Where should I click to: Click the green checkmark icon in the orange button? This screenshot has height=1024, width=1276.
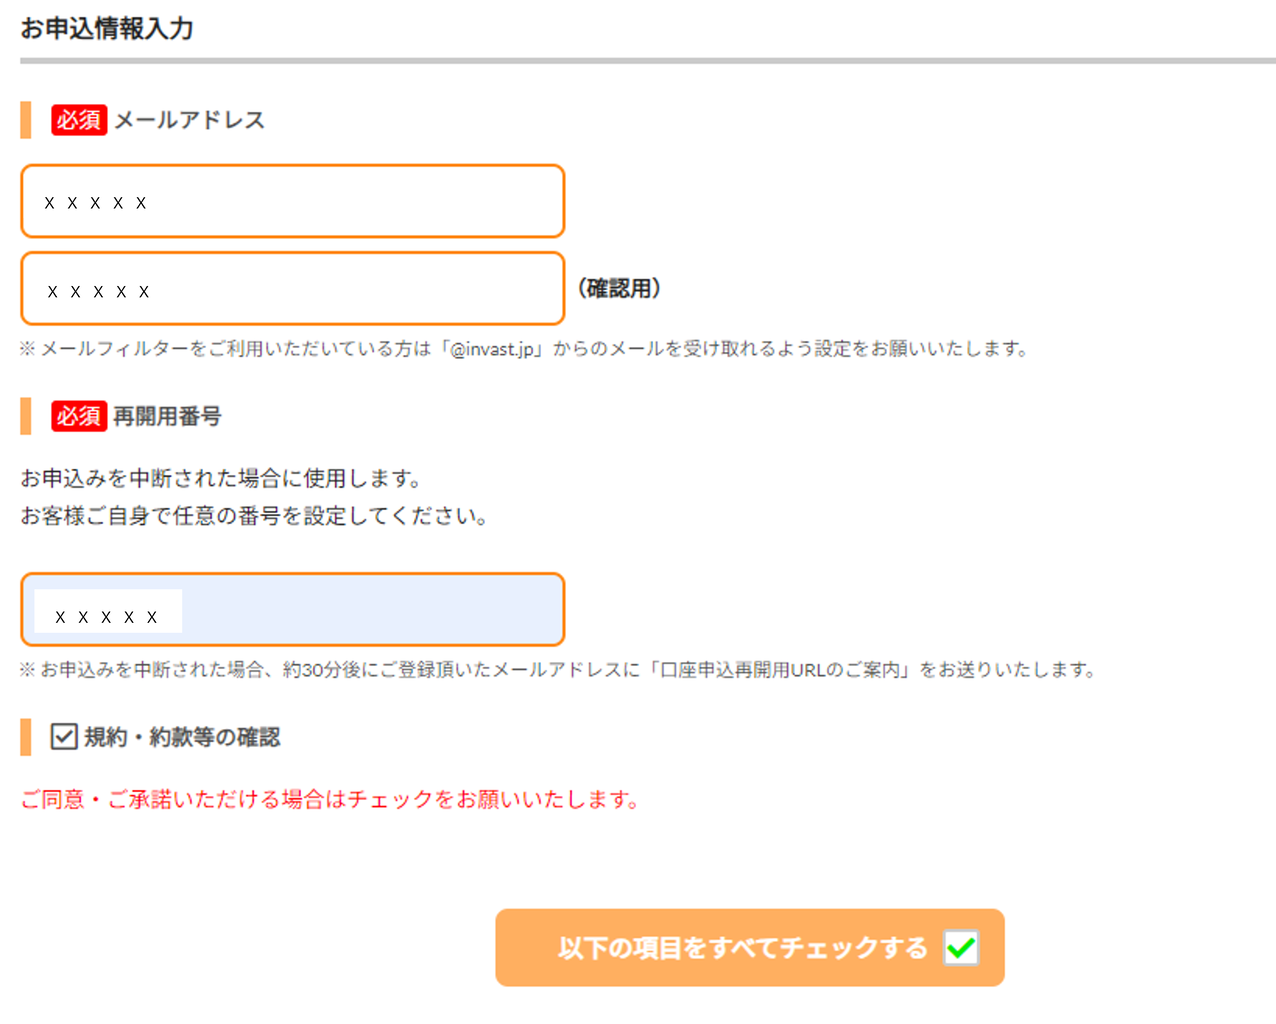pyautogui.click(x=961, y=947)
